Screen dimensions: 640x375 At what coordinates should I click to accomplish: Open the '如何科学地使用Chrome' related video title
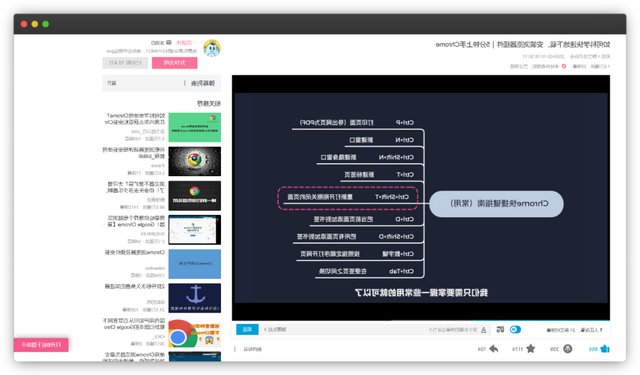135,118
